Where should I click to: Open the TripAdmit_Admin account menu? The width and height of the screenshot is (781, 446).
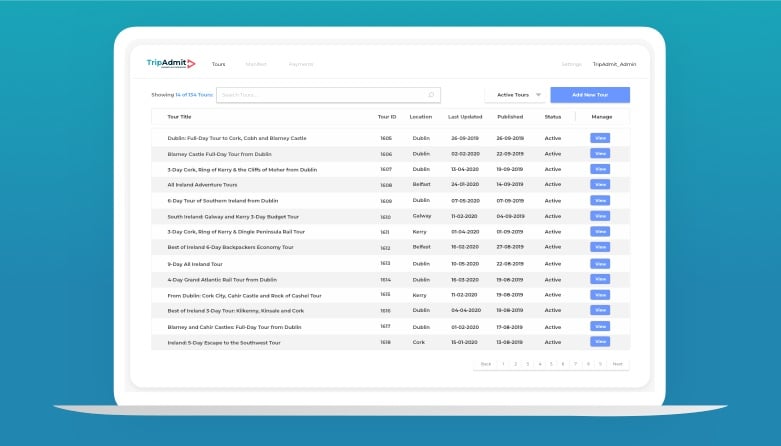(614, 64)
